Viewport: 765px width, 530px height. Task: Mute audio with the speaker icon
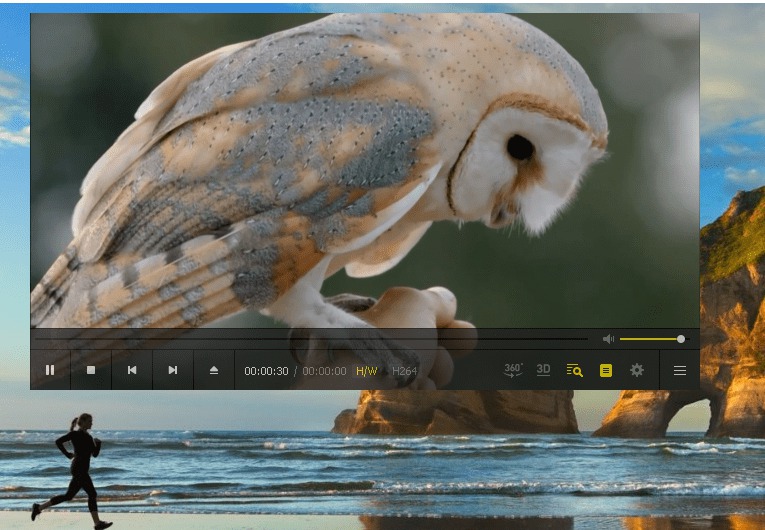(x=608, y=339)
